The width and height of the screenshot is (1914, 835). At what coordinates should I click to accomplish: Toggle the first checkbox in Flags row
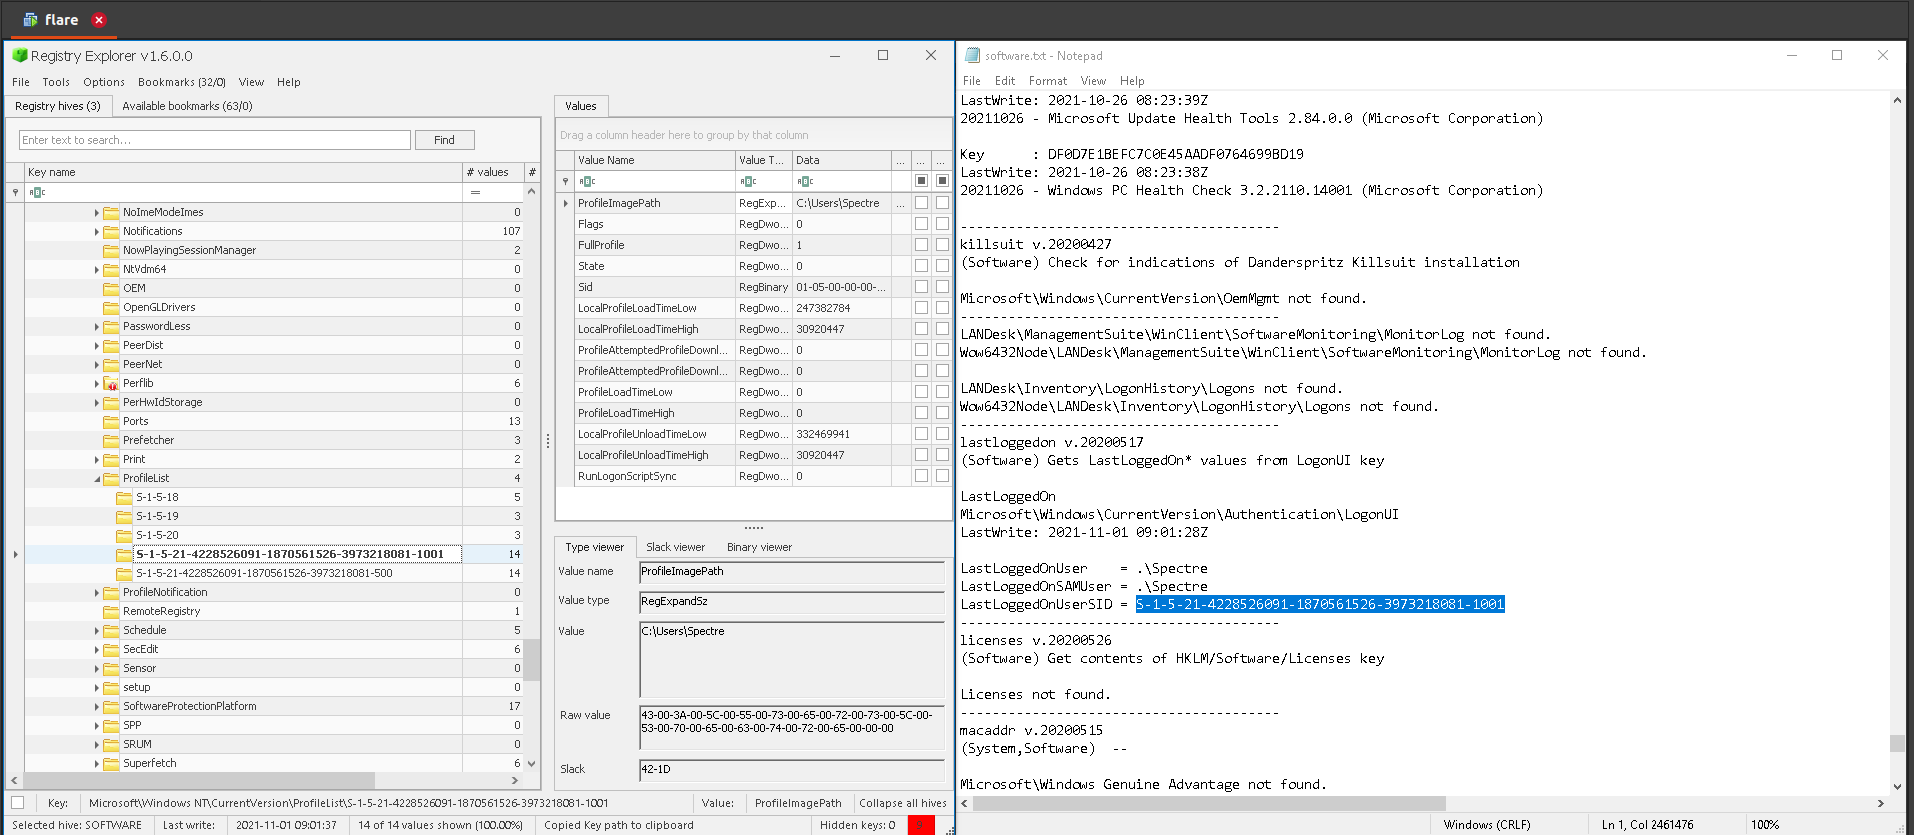(x=921, y=224)
